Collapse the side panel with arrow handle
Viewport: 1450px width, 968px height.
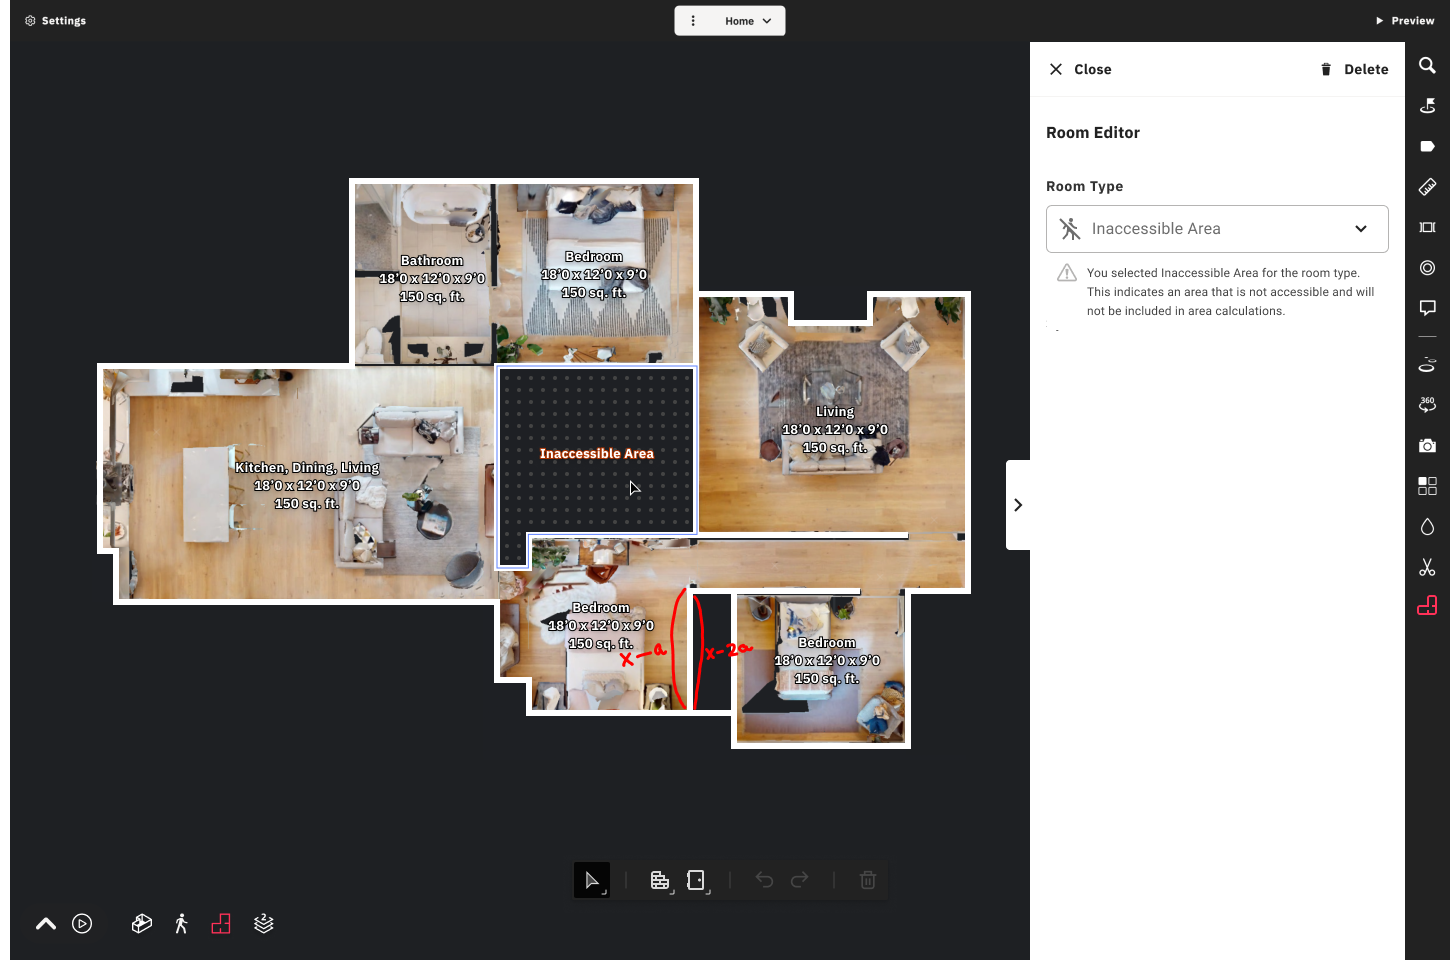tap(1018, 505)
